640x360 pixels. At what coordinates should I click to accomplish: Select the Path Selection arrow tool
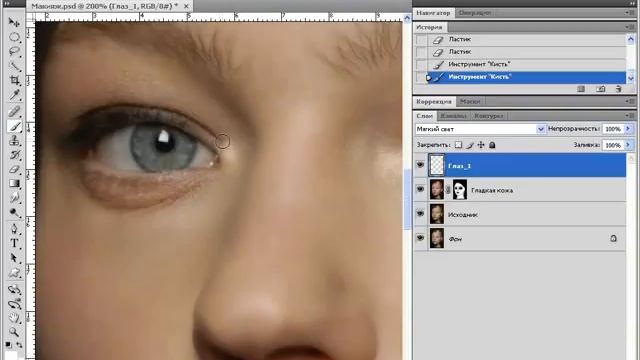14,258
